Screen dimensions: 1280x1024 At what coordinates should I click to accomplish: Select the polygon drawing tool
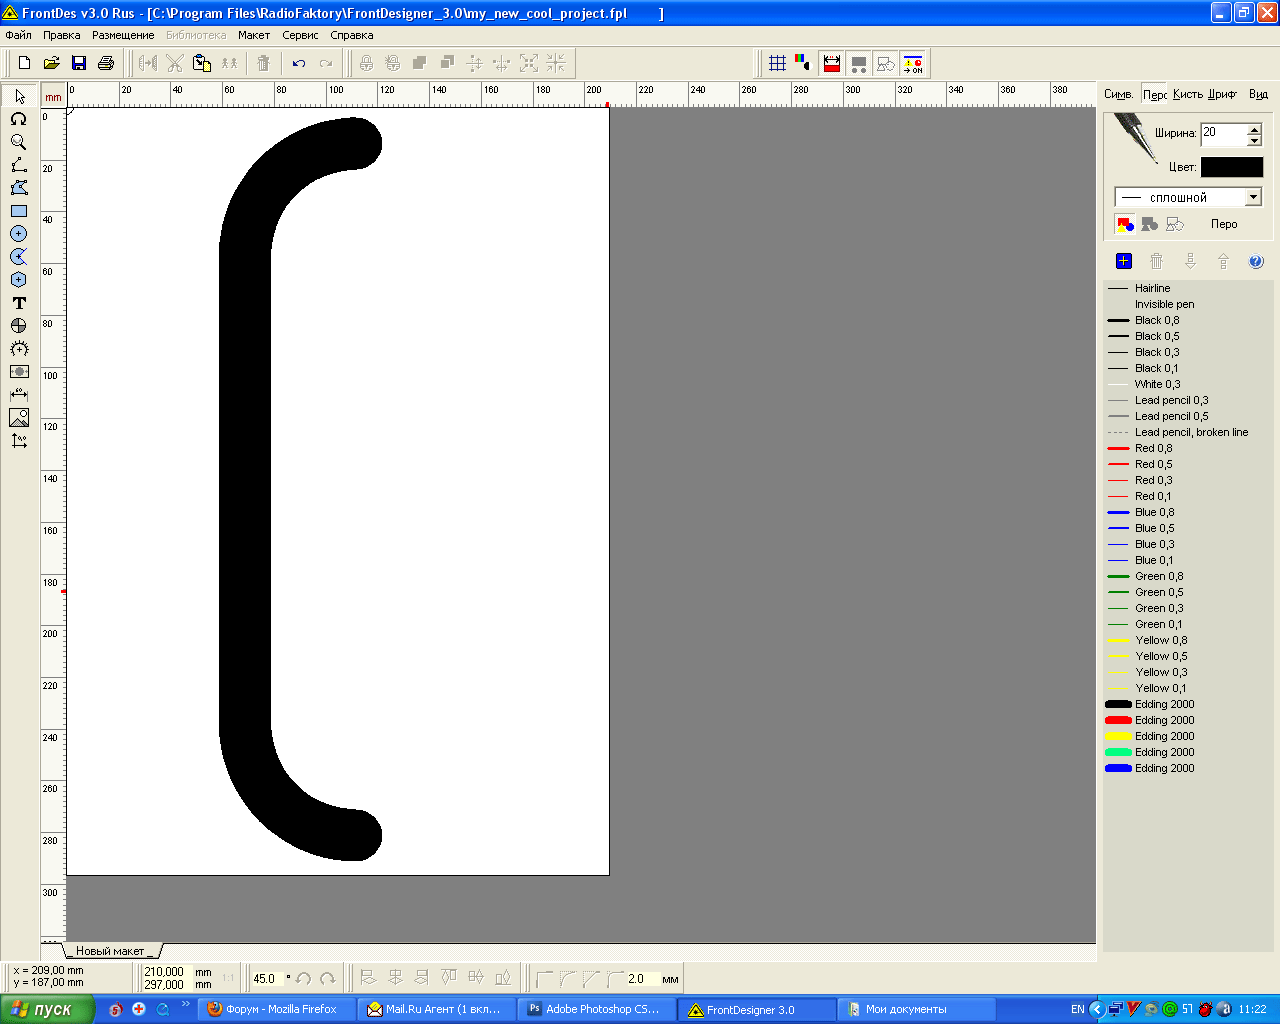pos(19,188)
